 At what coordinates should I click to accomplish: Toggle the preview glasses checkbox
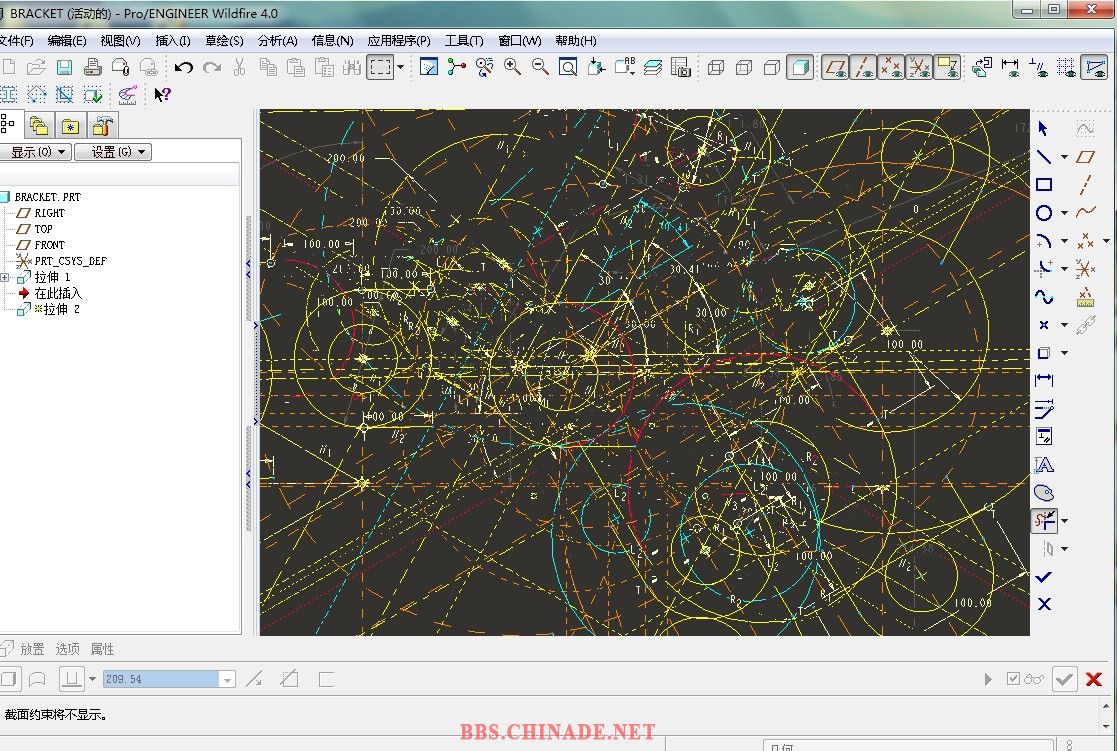(1025, 679)
